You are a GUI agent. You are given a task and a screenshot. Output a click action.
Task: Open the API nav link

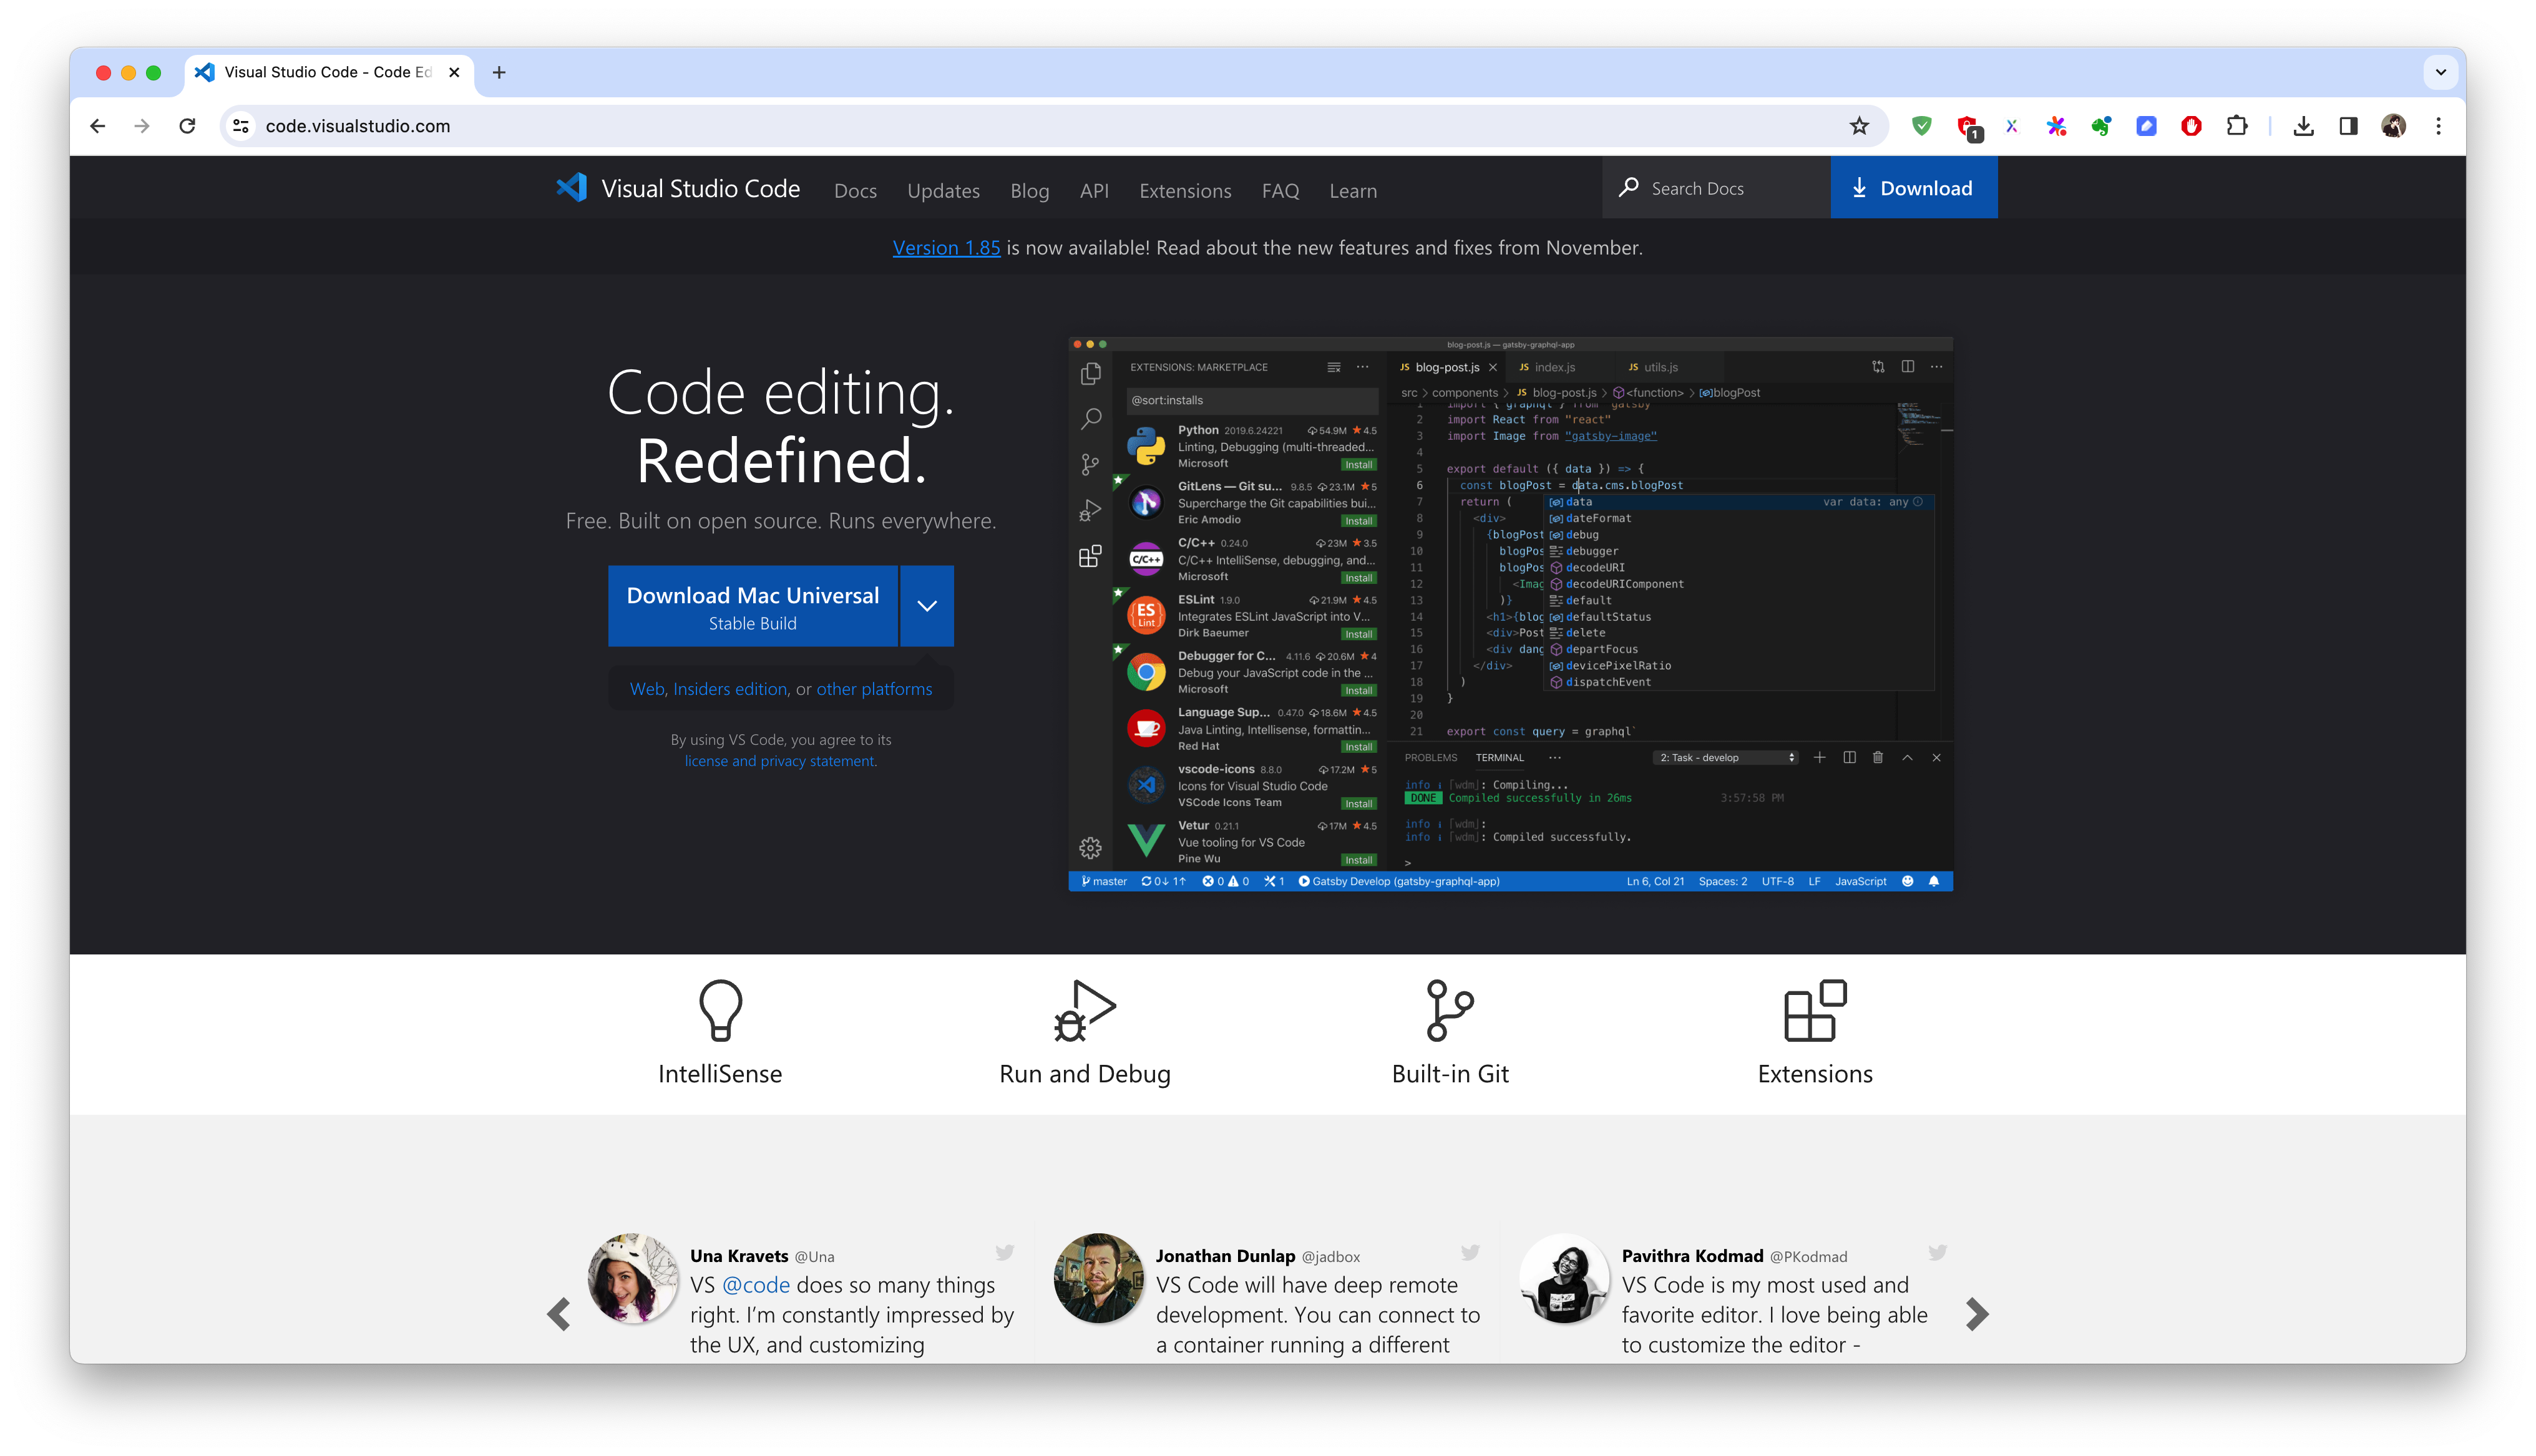click(x=1094, y=190)
